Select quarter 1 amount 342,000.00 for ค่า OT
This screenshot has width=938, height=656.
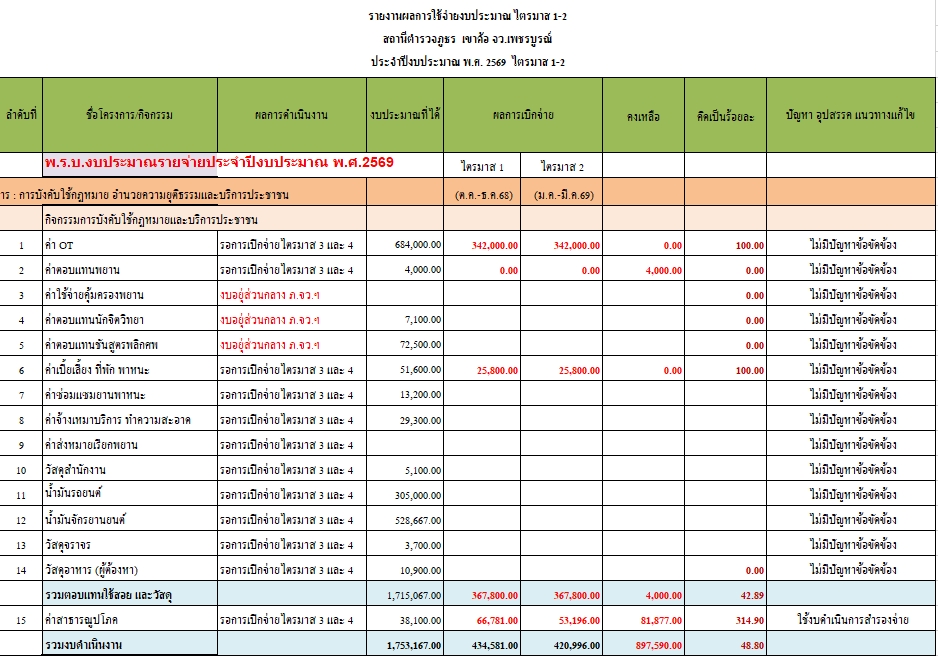[x=482, y=245]
